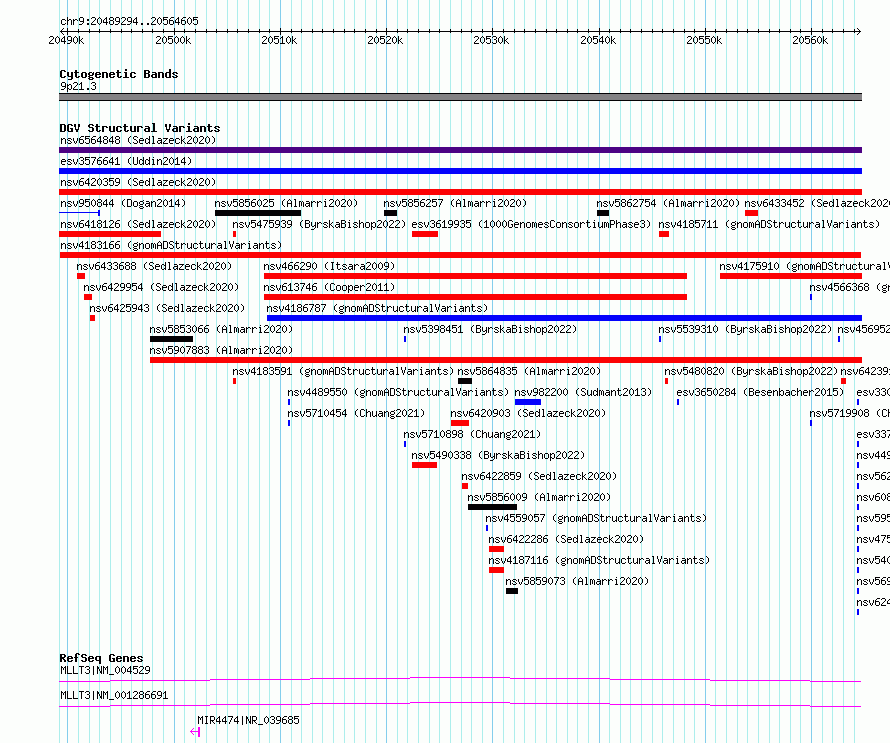Click nsv6420903 (Sedlazeck2020) label
This screenshot has width=890, height=743.
[x=528, y=413]
